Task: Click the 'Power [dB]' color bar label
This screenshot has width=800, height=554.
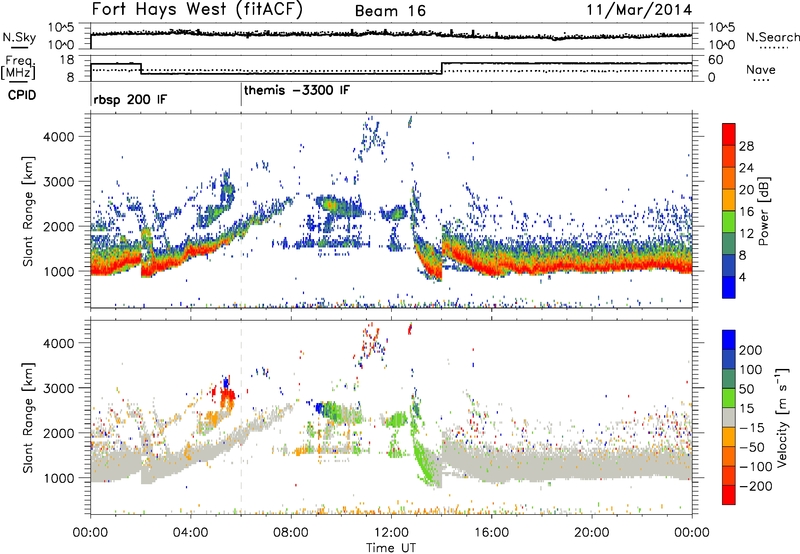Action: coord(763,211)
